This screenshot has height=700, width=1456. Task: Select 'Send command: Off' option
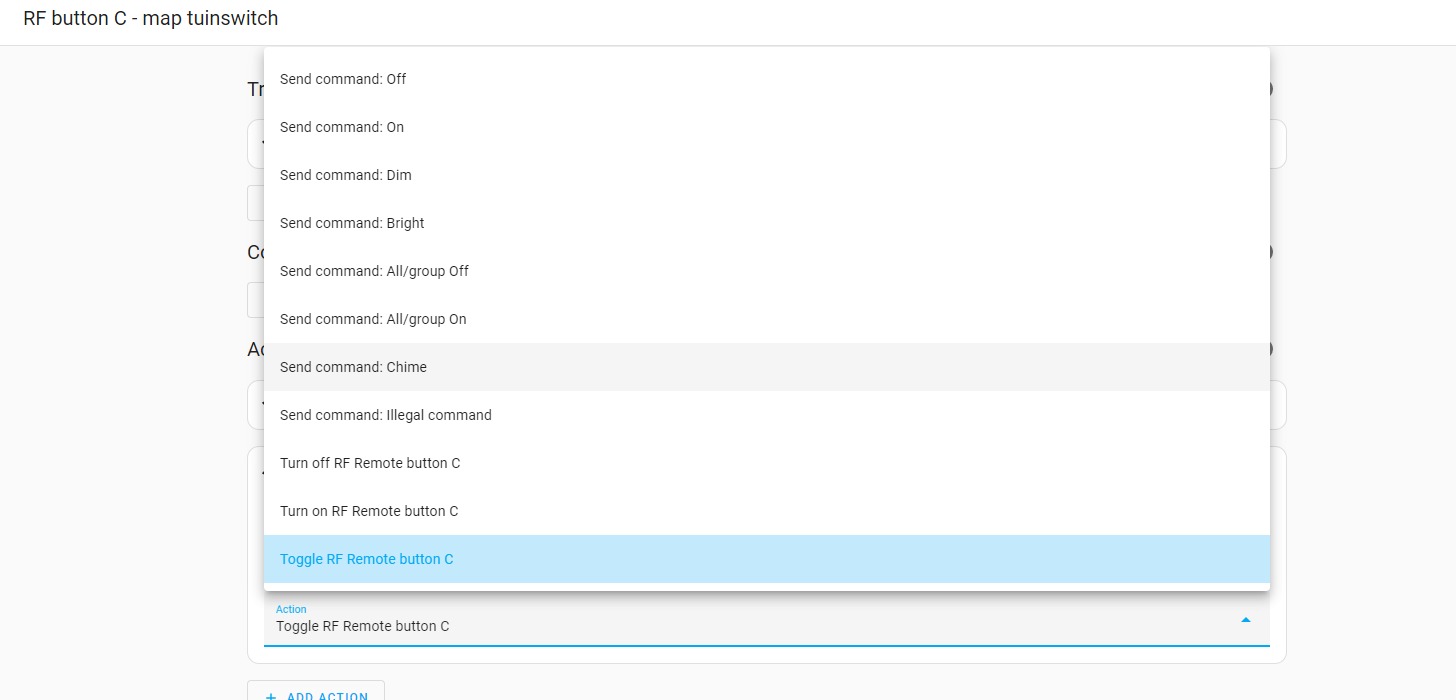pos(343,79)
